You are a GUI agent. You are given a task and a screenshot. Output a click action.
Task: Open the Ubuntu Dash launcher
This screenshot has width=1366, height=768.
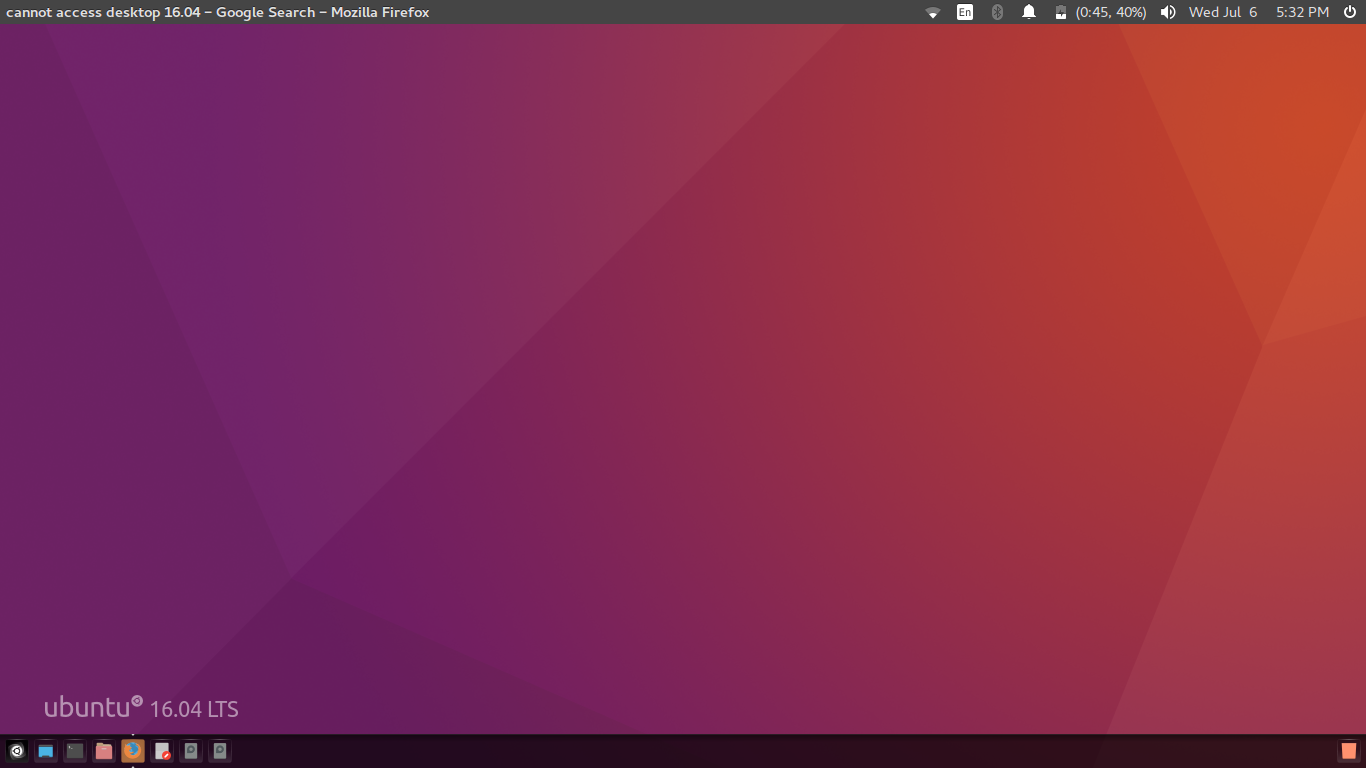[x=17, y=751]
